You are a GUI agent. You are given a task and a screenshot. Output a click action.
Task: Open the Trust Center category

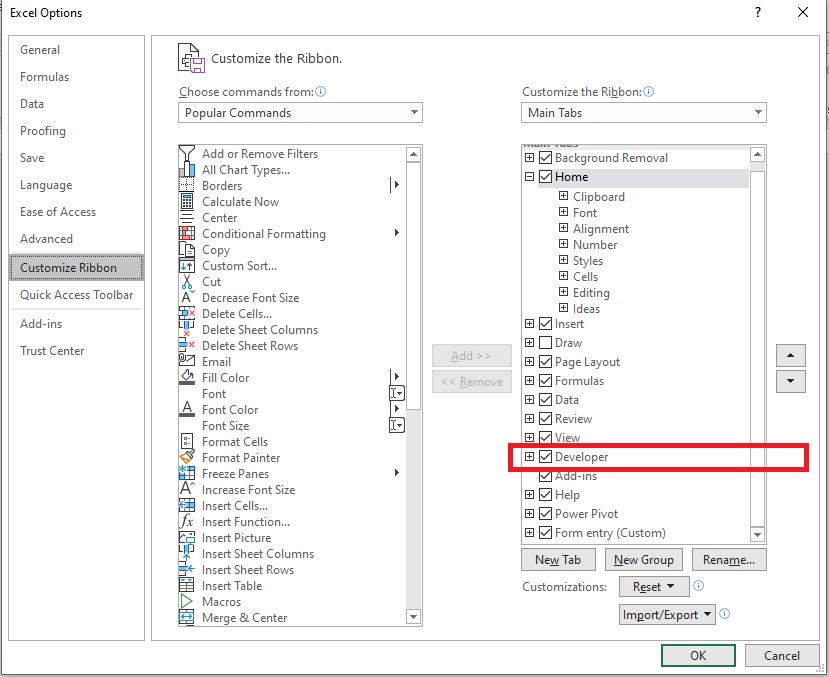[52, 351]
